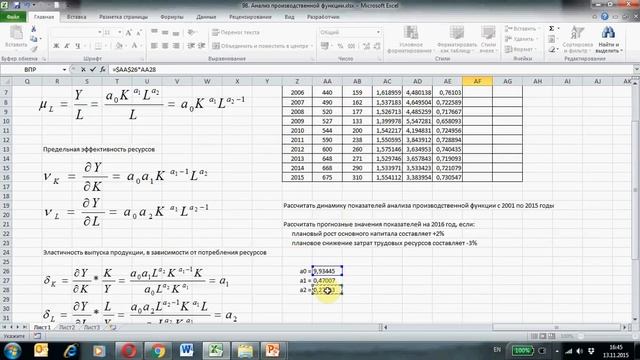This screenshot has height=360, width=640.
Task: Open the Файл tab
Action: pos(13,17)
